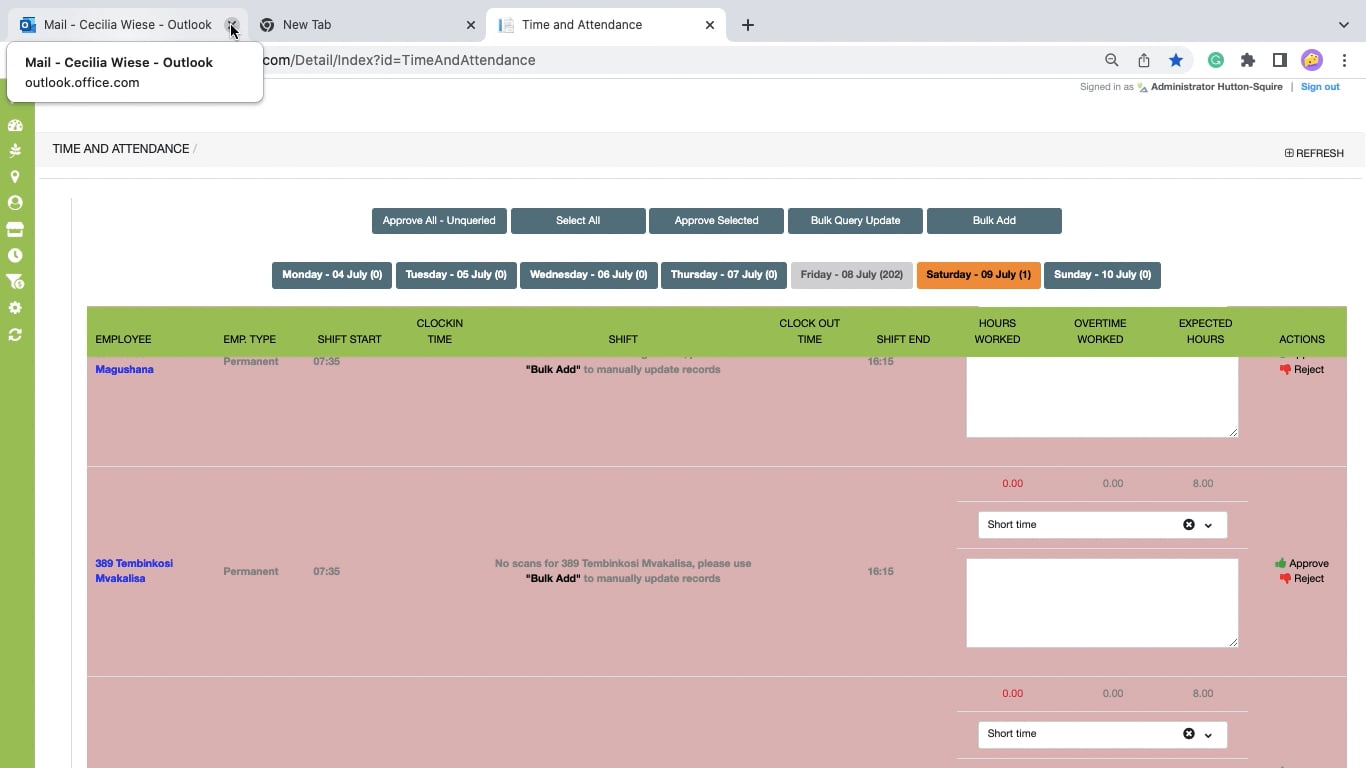Viewport: 1366px width, 768px height.
Task: Reject the 389 Tembinkosi Mvakalisa record
Action: [x=1302, y=578]
